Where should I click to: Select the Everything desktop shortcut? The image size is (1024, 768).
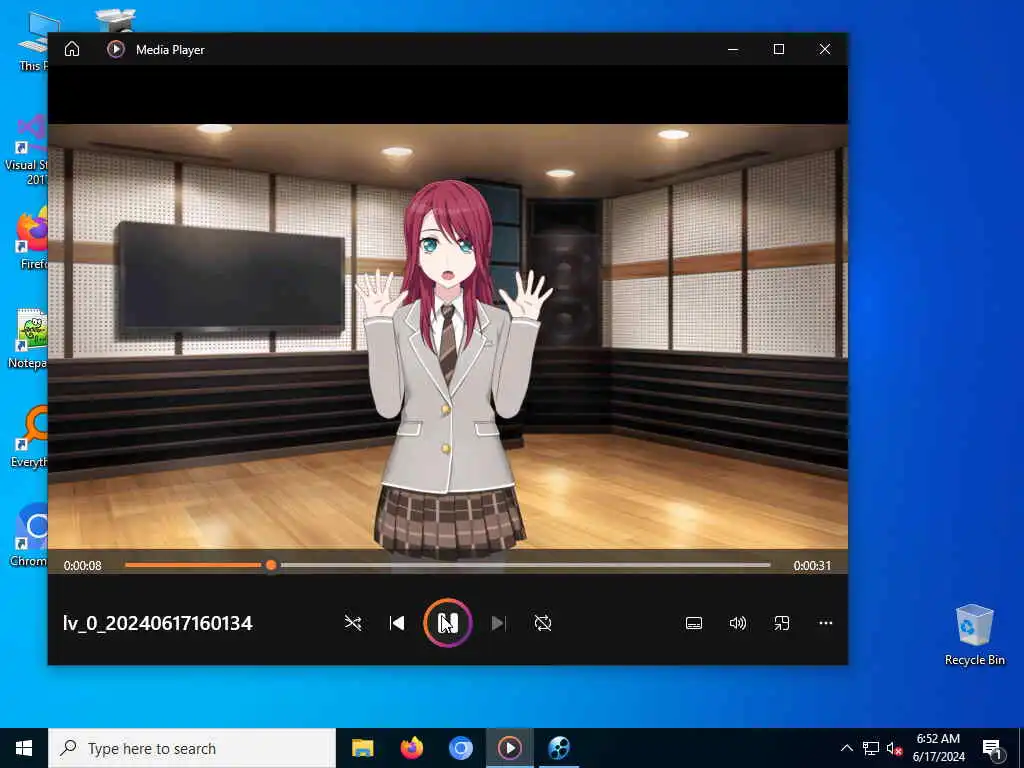pyautogui.click(x=30, y=438)
